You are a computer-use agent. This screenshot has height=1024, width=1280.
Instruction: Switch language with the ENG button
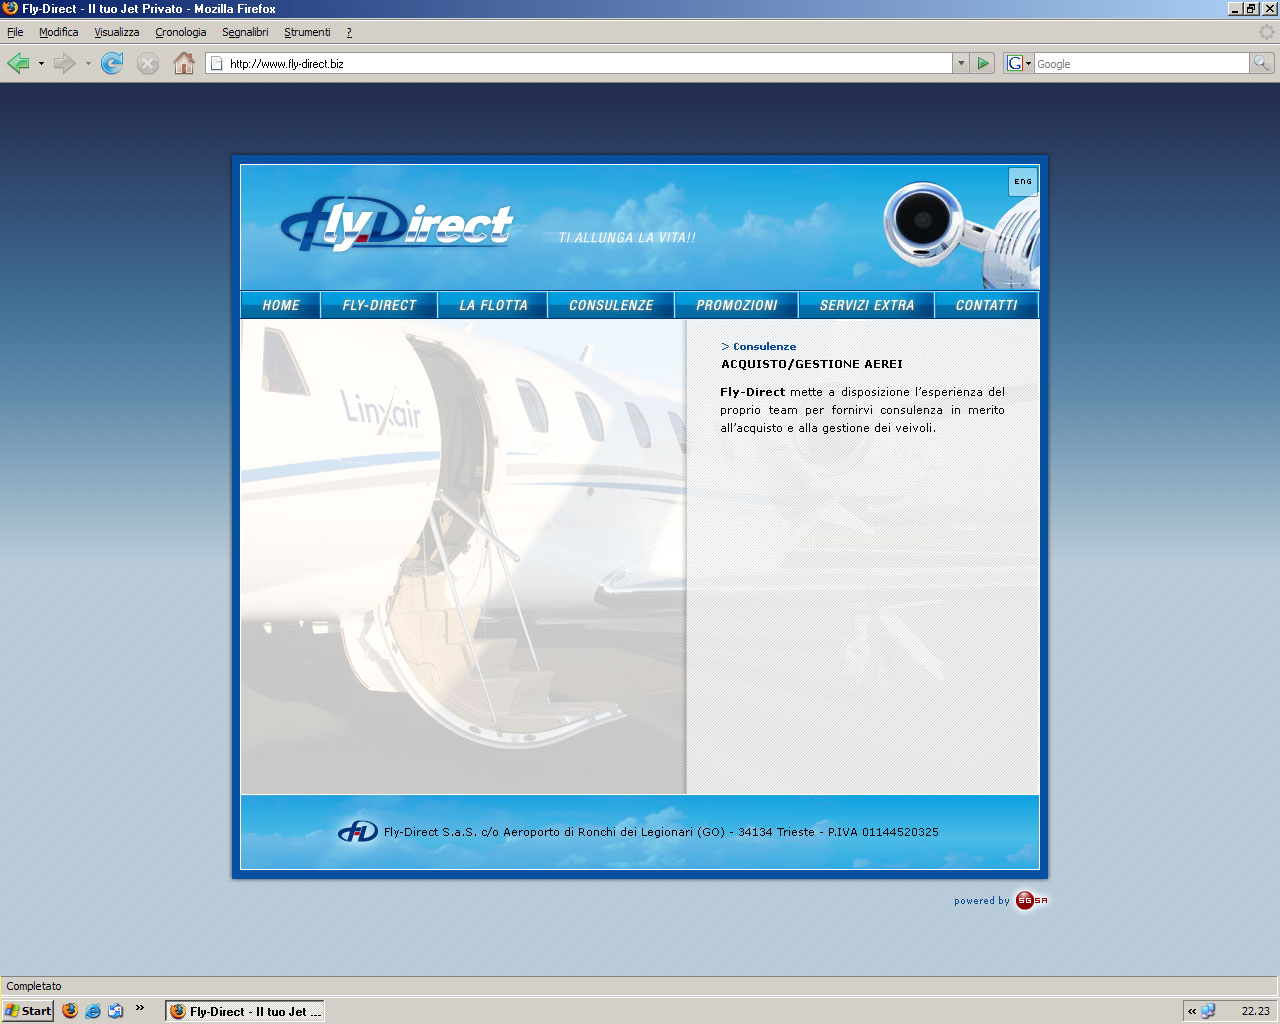1023,182
